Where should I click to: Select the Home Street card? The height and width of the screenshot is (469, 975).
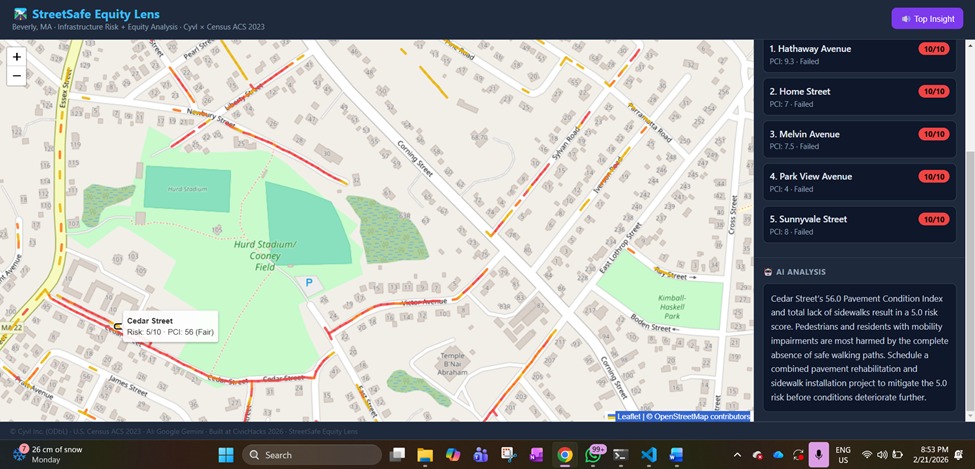coord(859,97)
